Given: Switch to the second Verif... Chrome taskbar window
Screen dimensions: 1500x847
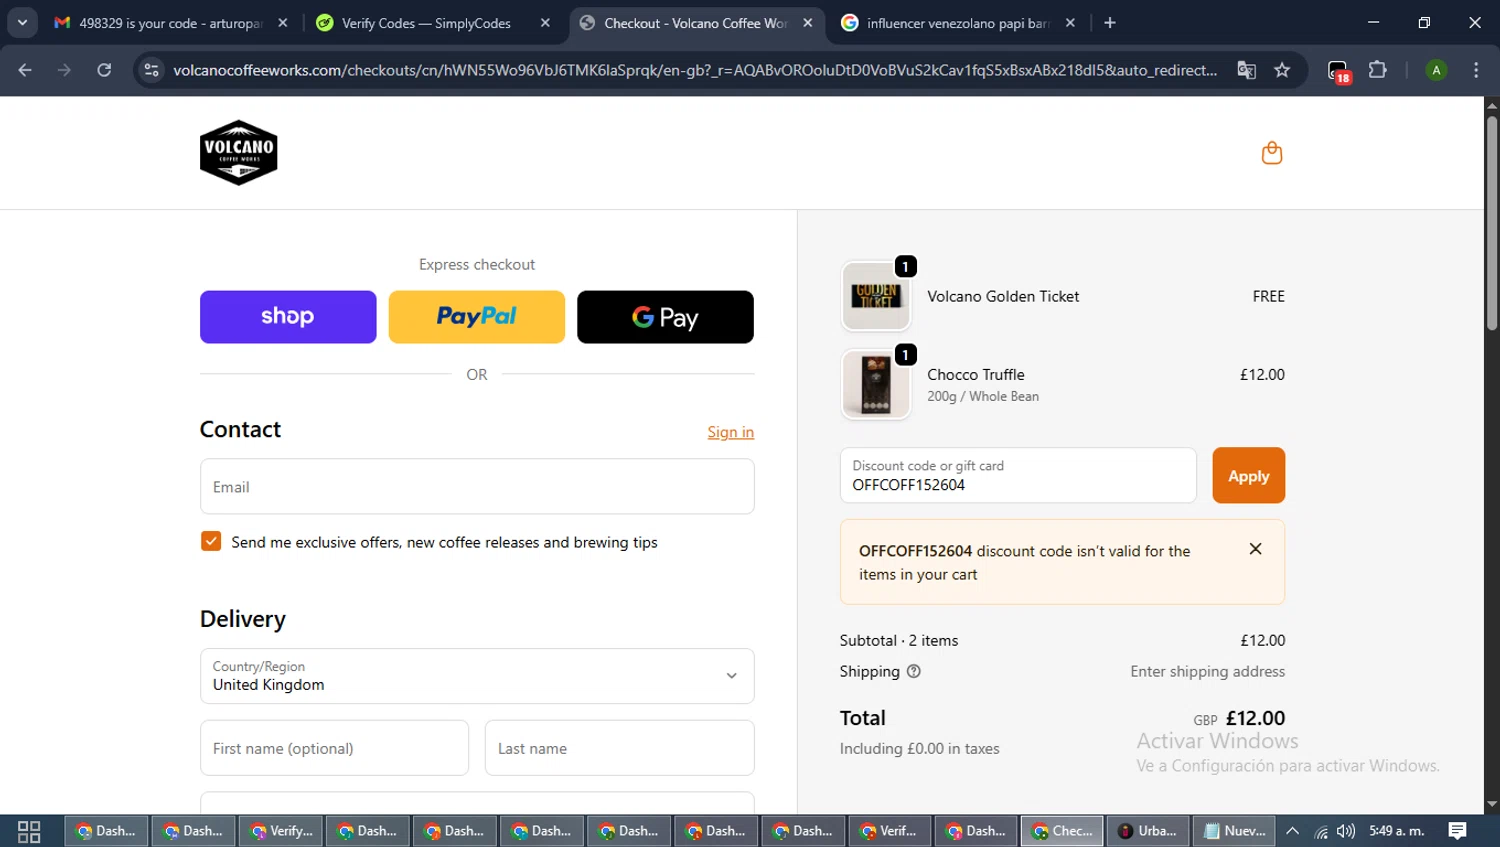Looking at the screenshot, I should 889,831.
